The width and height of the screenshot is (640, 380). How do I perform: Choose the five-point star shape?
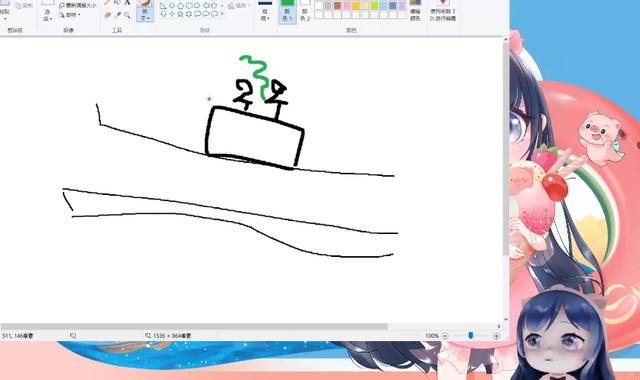[180, 14]
